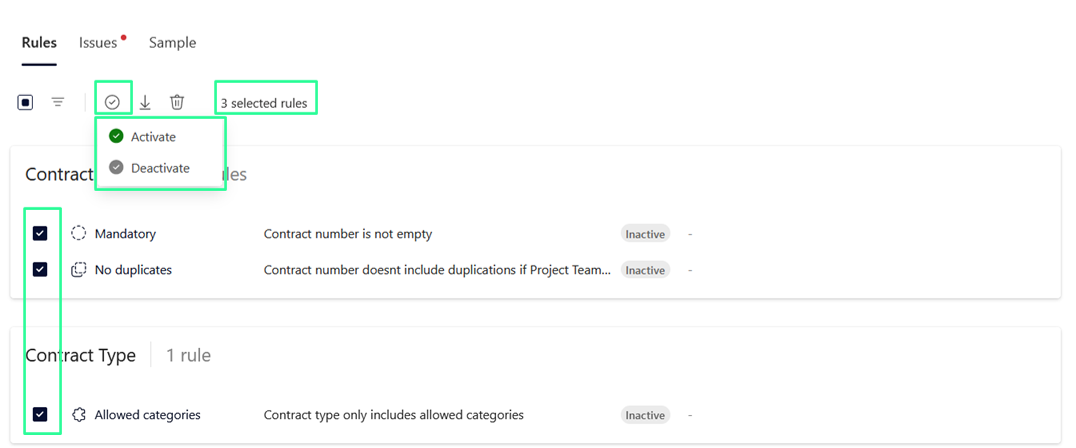The height and width of the screenshot is (448, 1076).
Task: Choose Activate from the status menu
Action: point(153,137)
